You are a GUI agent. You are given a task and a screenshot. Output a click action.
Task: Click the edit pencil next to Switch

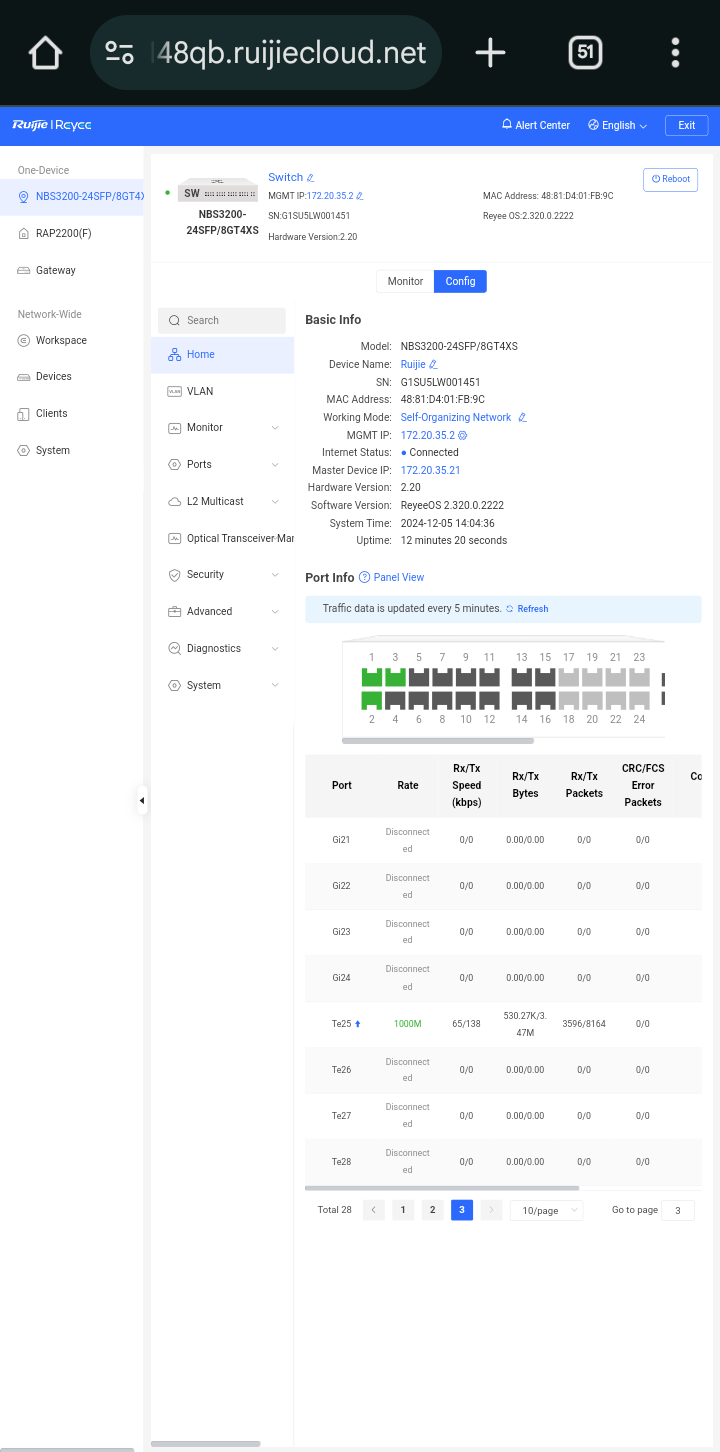tap(310, 178)
